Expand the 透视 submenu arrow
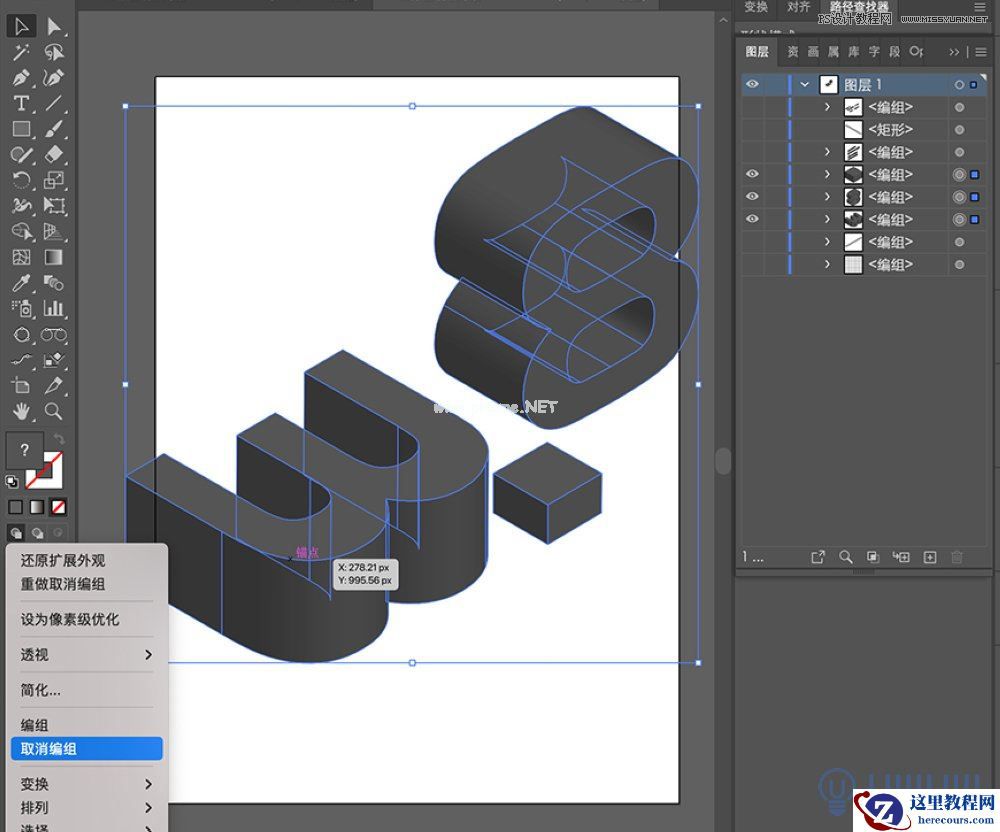1000x832 pixels. 148,655
